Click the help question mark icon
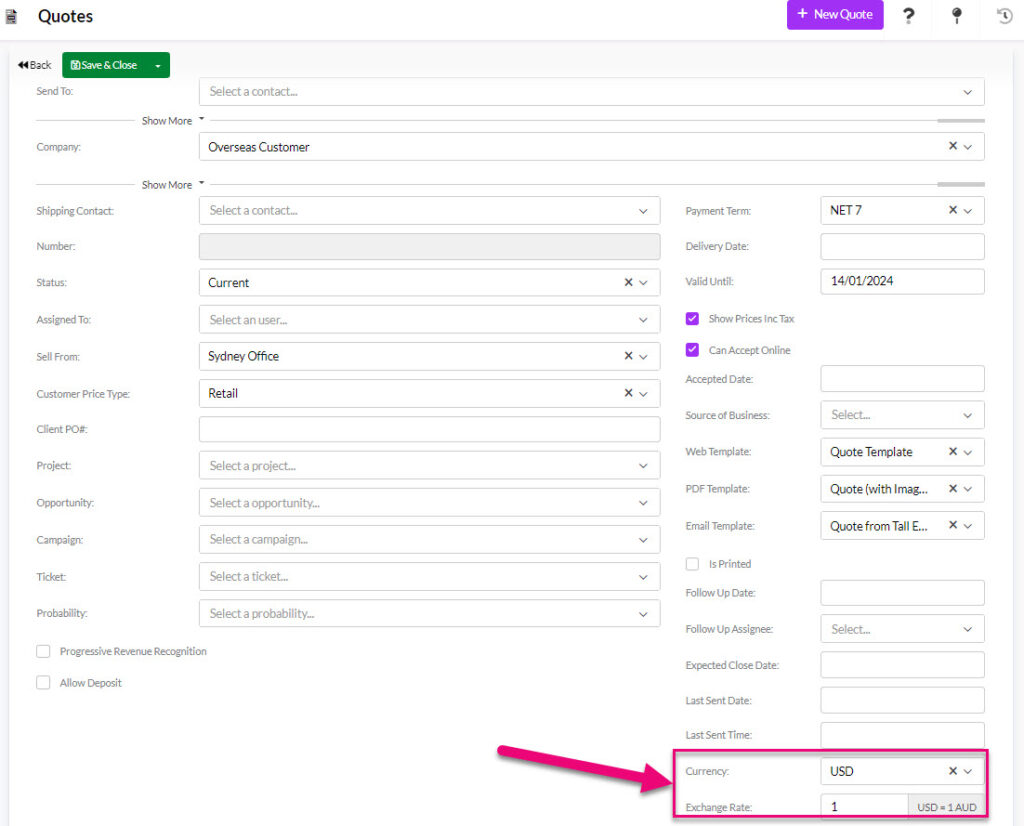Viewport: 1024px width, 826px height. point(908,15)
